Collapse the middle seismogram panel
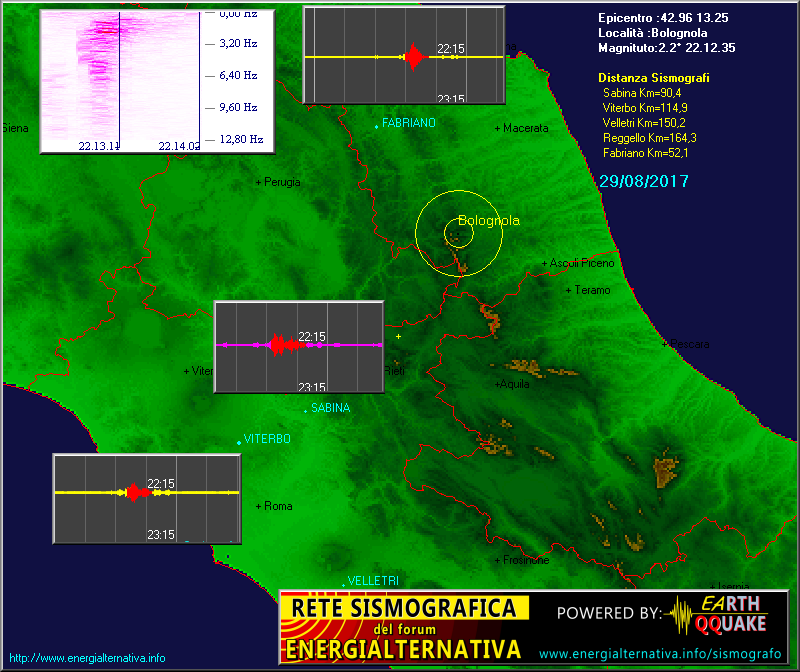The image size is (800, 672). pyautogui.click(x=297, y=345)
